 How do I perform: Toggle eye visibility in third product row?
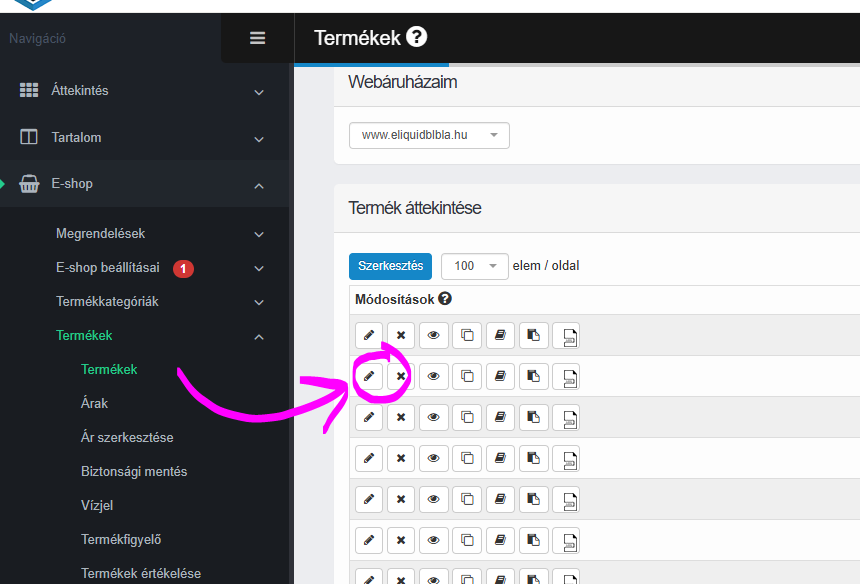(433, 417)
